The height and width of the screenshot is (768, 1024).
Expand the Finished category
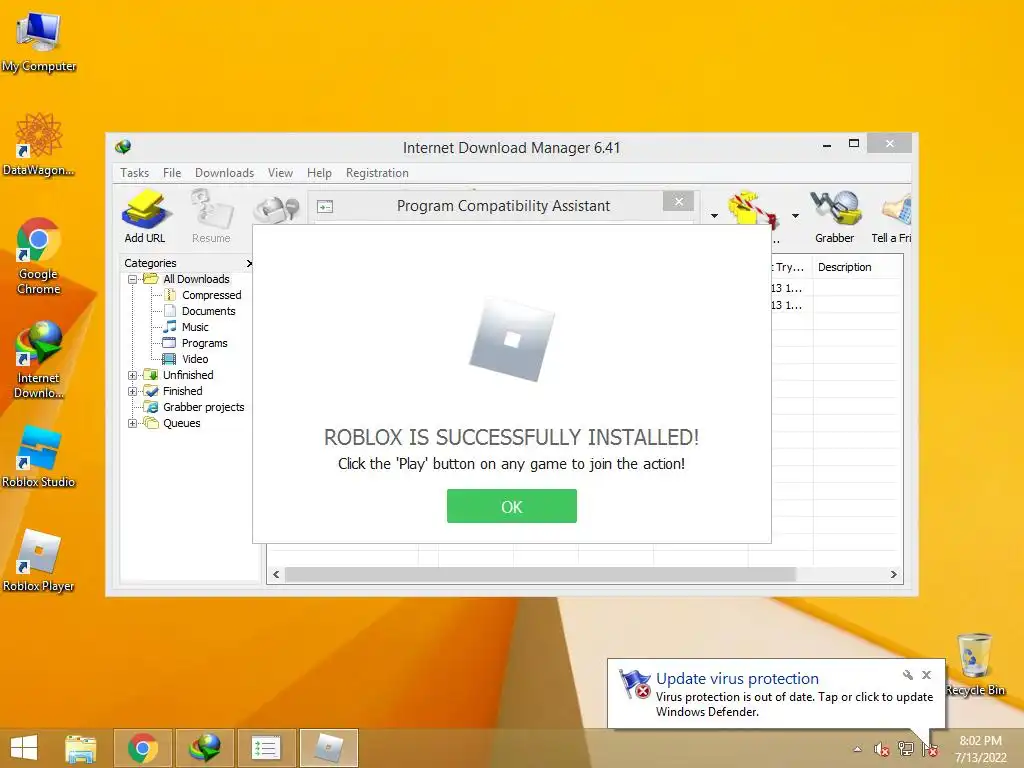pyautogui.click(x=133, y=391)
